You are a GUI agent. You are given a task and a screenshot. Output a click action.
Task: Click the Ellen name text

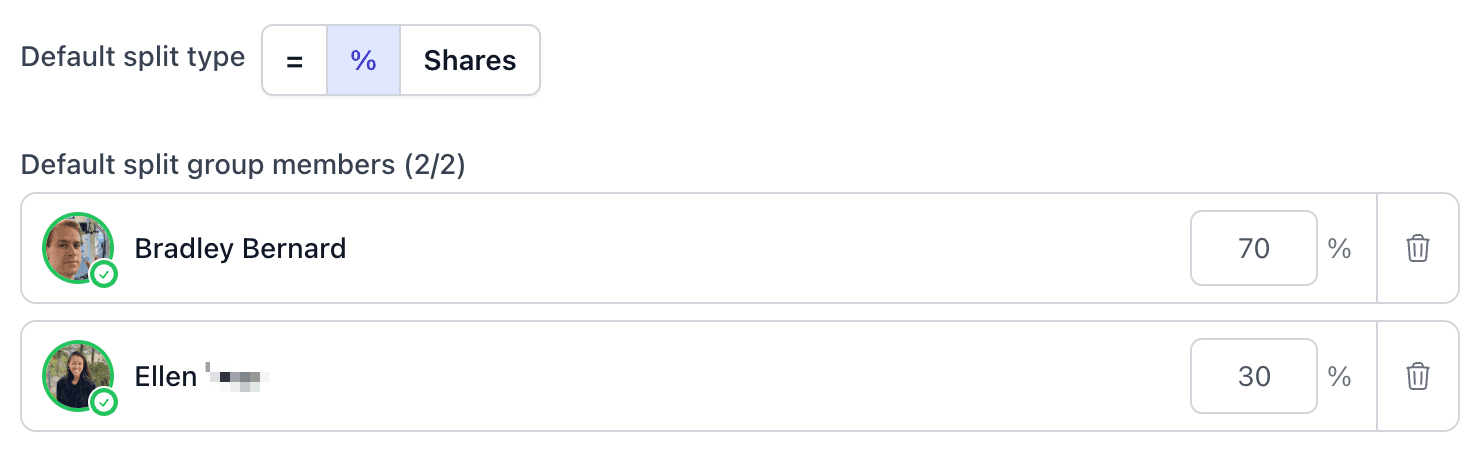(x=166, y=376)
